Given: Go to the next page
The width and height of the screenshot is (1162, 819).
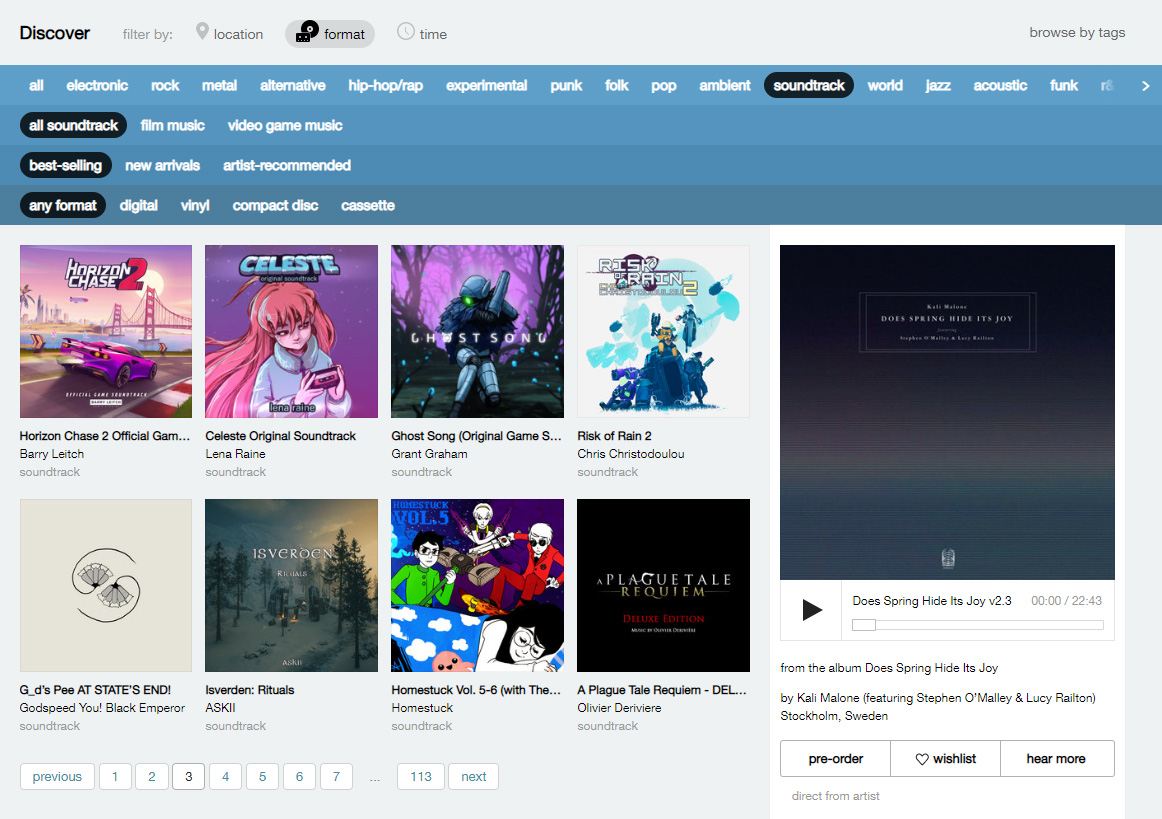Looking at the screenshot, I should coord(474,777).
